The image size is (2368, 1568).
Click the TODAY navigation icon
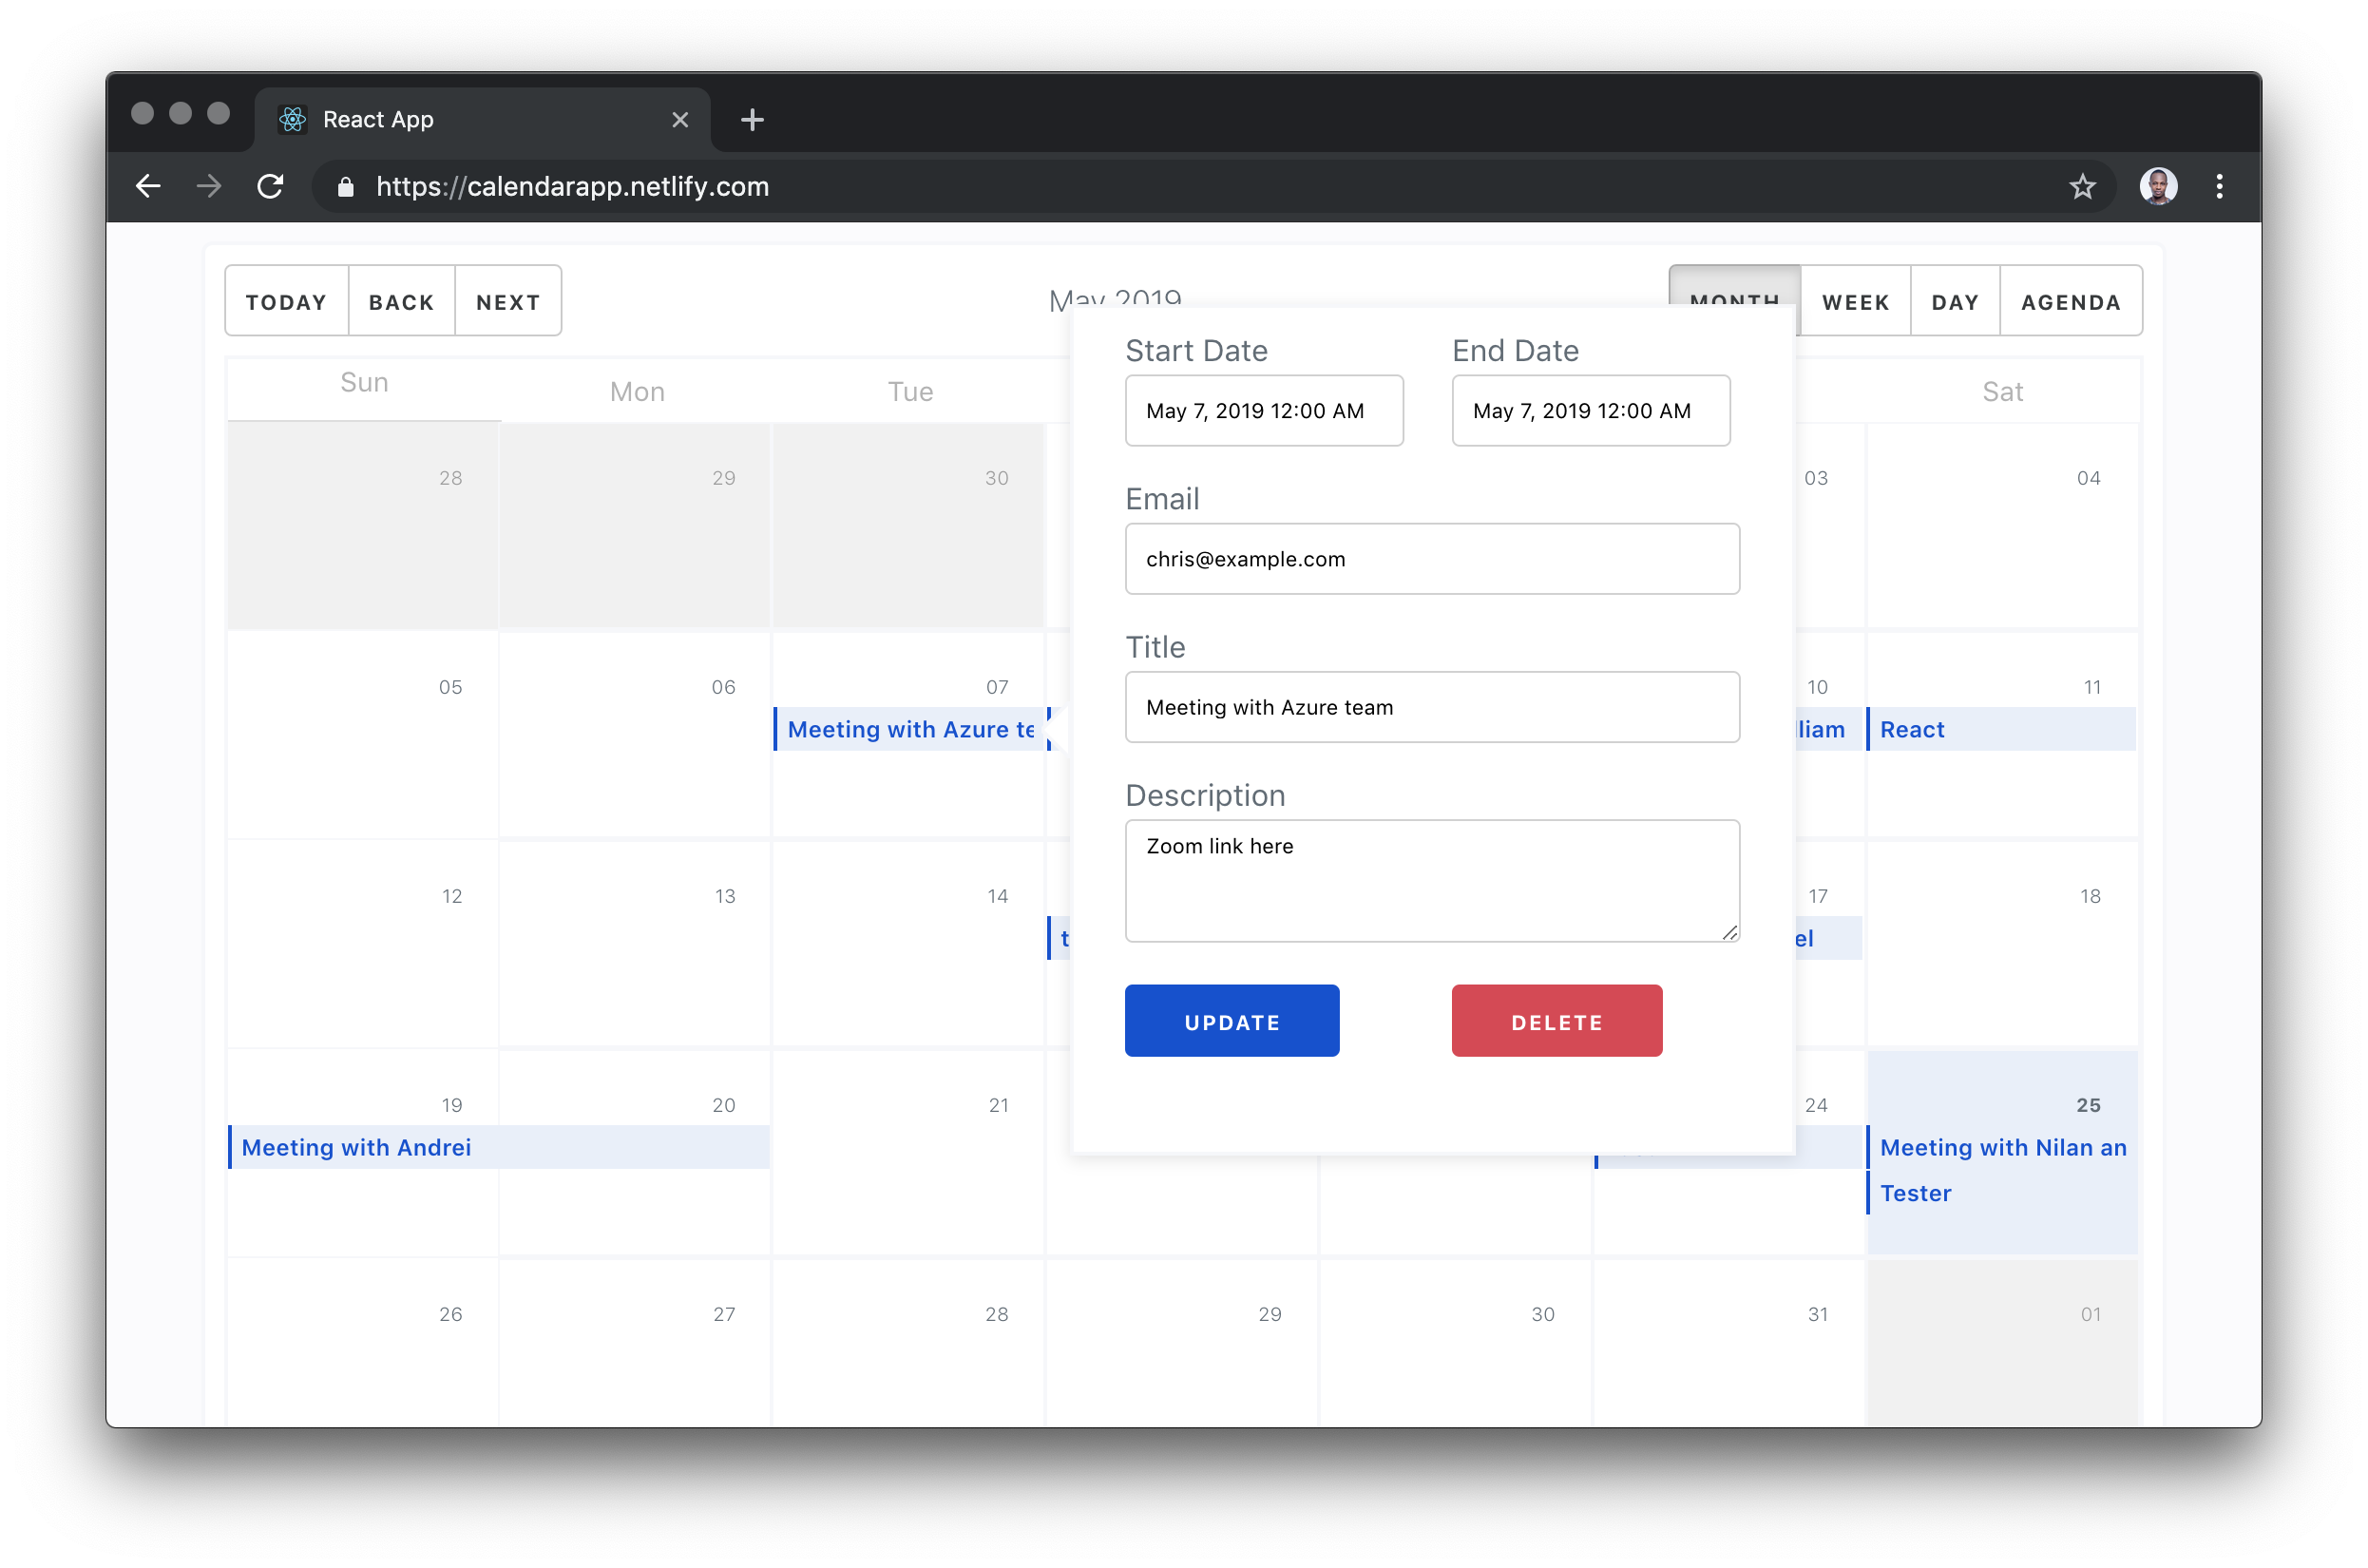click(x=287, y=301)
